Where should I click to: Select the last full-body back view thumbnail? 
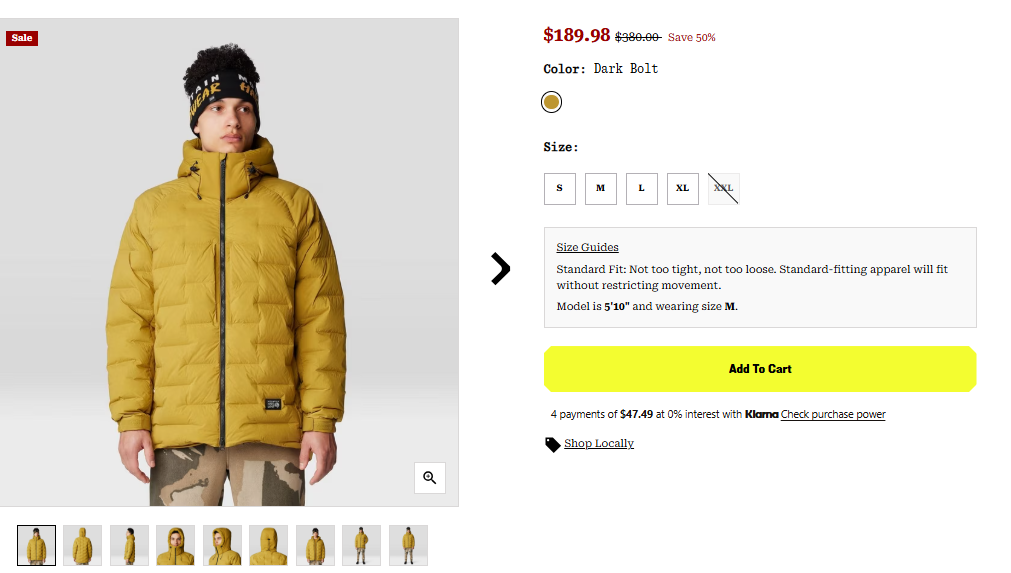pyautogui.click(x=408, y=545)
